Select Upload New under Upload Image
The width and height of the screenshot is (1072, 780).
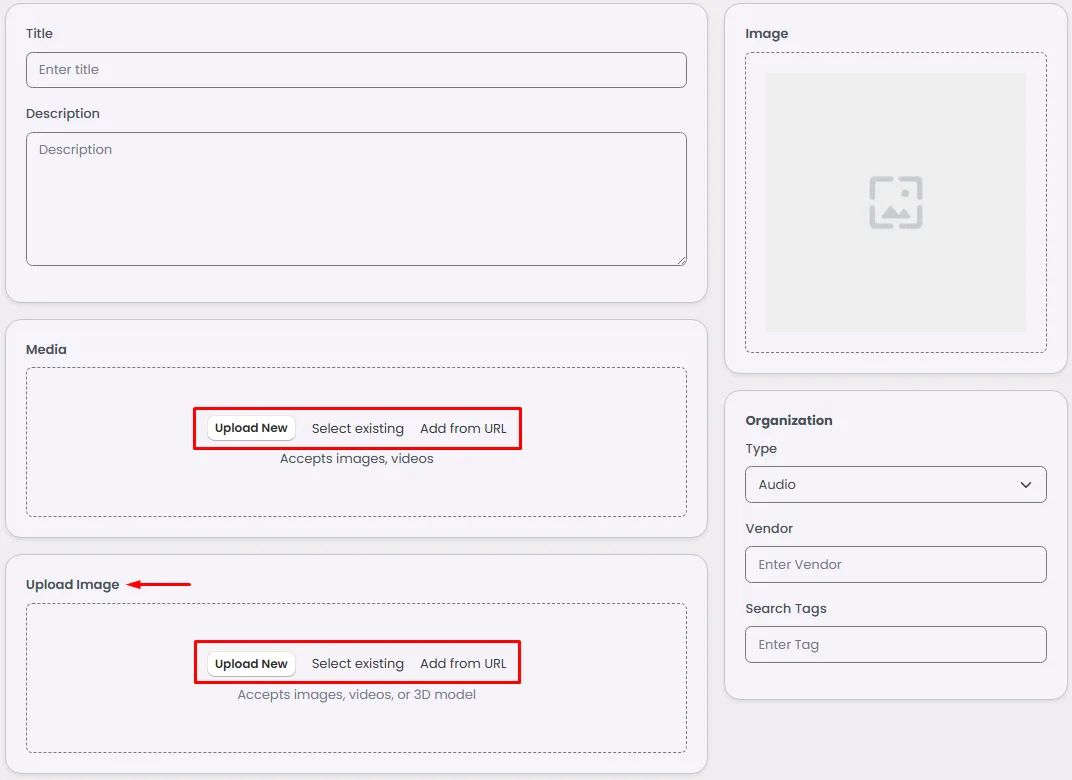coord(251,664)
